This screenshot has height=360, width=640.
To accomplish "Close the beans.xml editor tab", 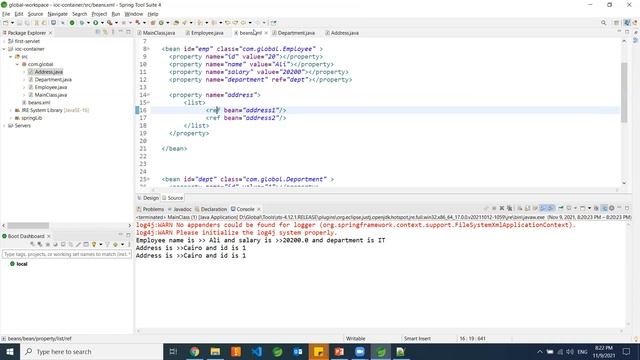I will tap(266, 33).
